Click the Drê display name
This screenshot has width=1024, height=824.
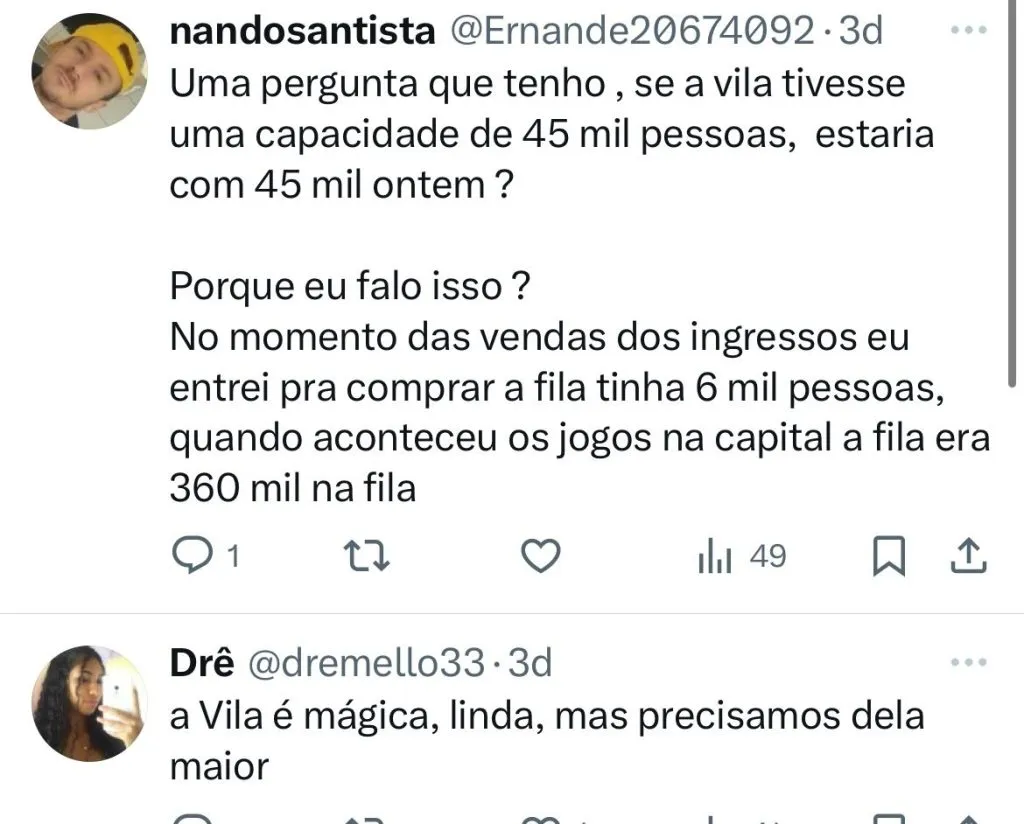pyautogui.click(x=202, y=662)
